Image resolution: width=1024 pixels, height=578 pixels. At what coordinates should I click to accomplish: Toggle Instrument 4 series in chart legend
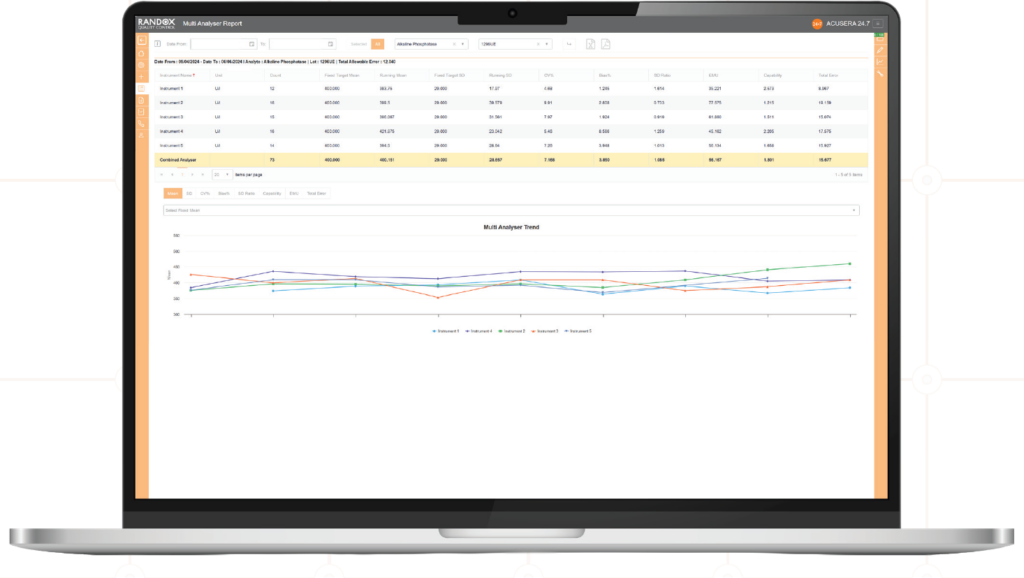(479, 331)
